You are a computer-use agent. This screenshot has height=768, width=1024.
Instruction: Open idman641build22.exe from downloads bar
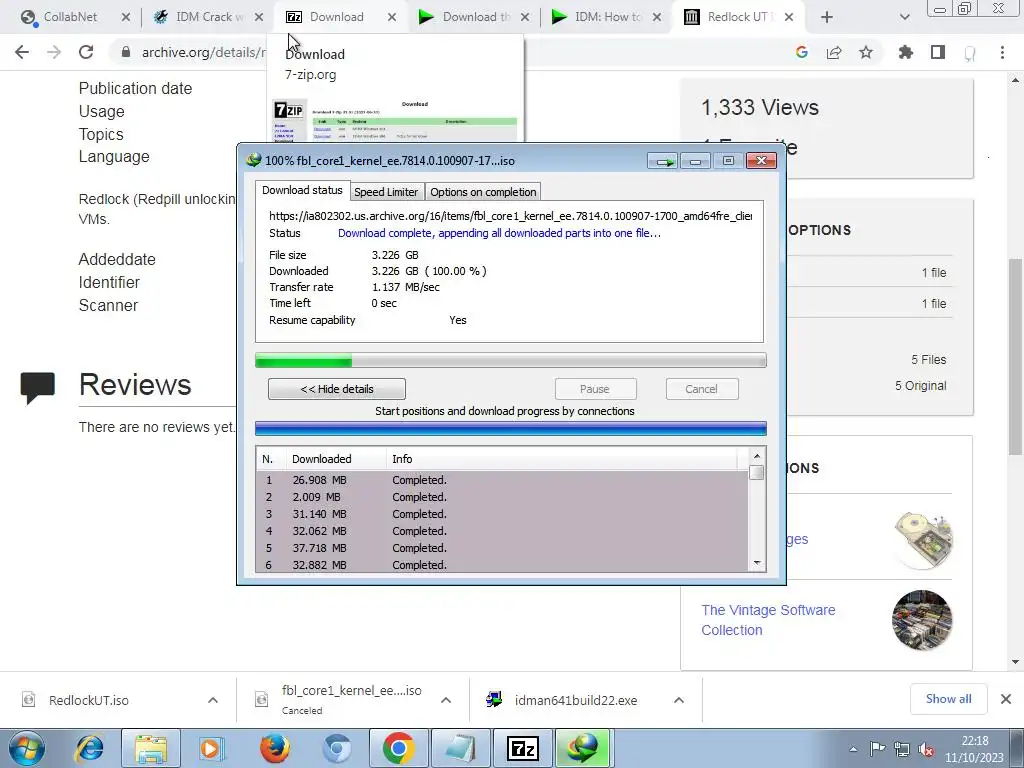[x=575, y=700]
